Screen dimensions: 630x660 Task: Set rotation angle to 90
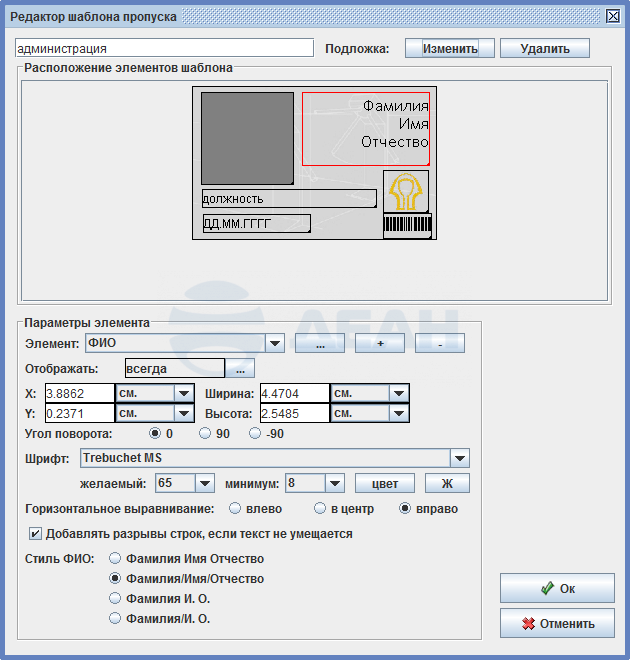[x=205, y=434]
